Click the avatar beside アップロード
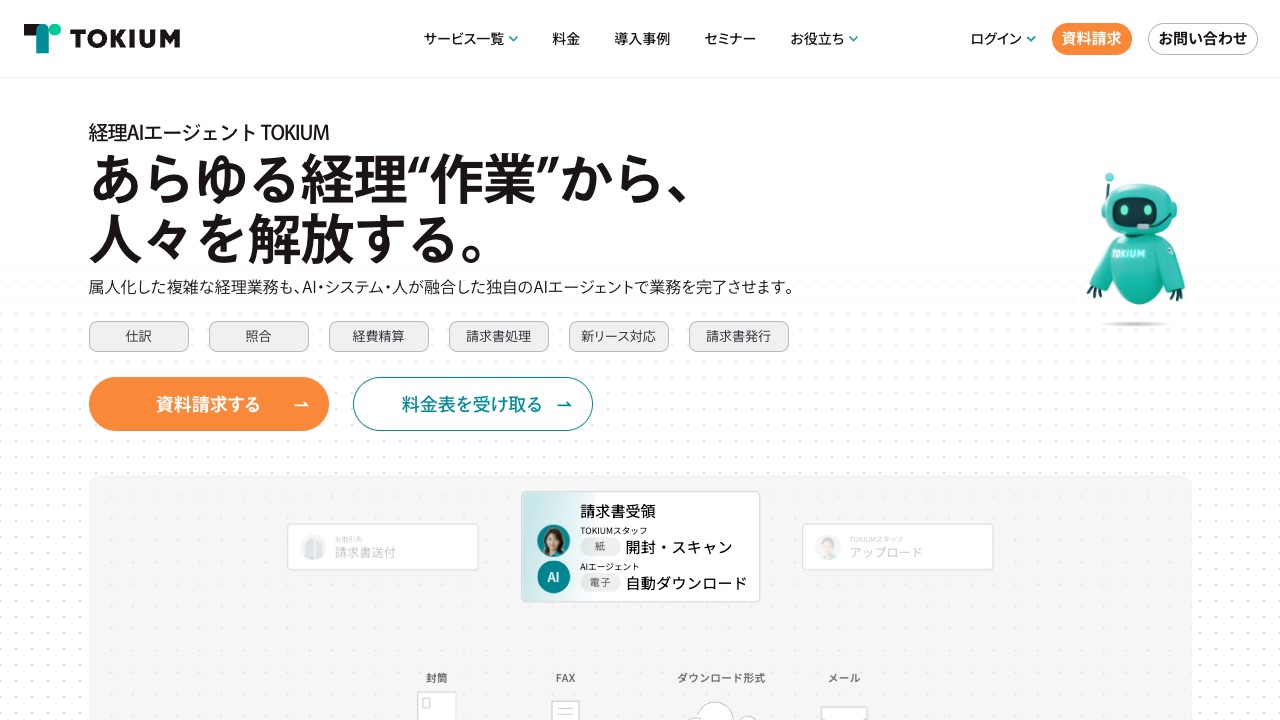 point(828,548)
